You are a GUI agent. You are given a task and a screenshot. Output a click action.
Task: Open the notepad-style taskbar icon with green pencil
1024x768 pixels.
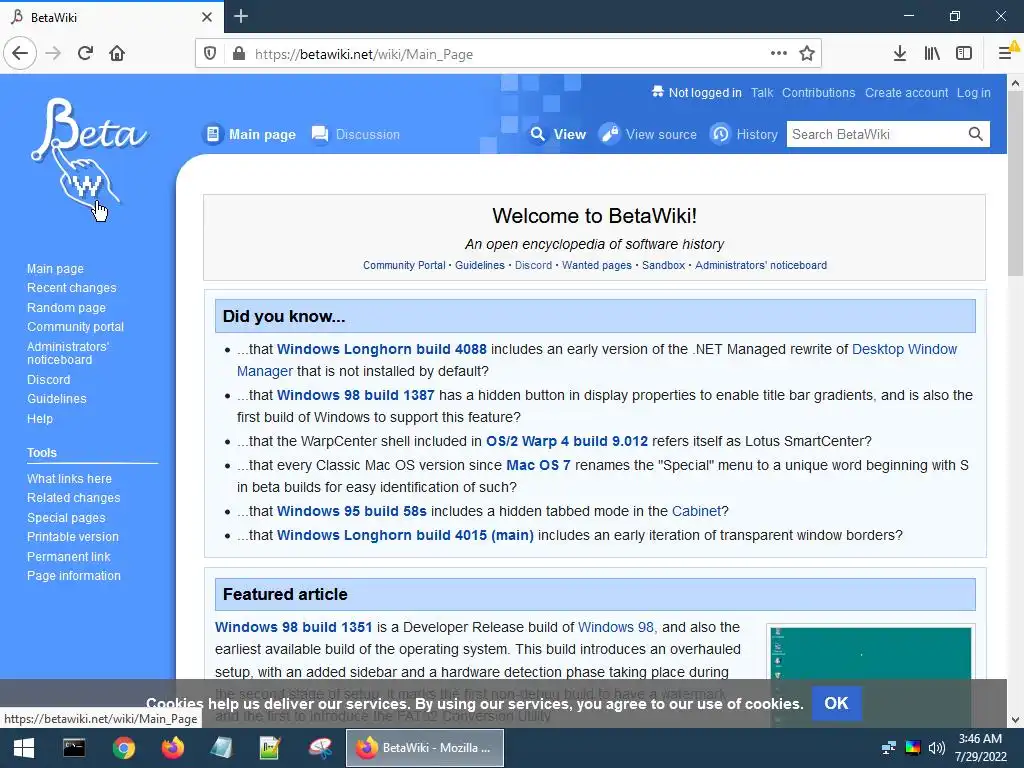click(x=270, y=748)
